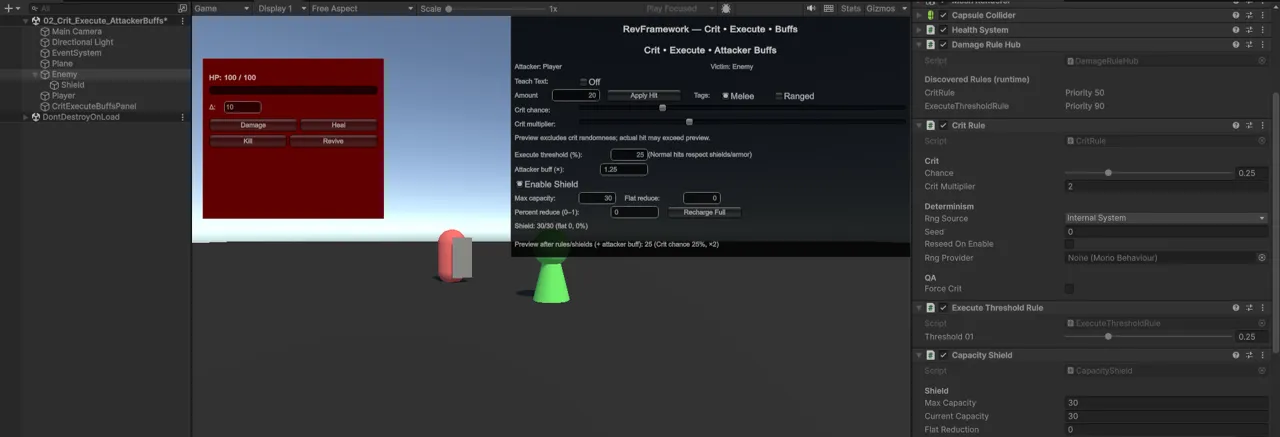Enable the Force Crit checkbox

tap(1069, 289)
